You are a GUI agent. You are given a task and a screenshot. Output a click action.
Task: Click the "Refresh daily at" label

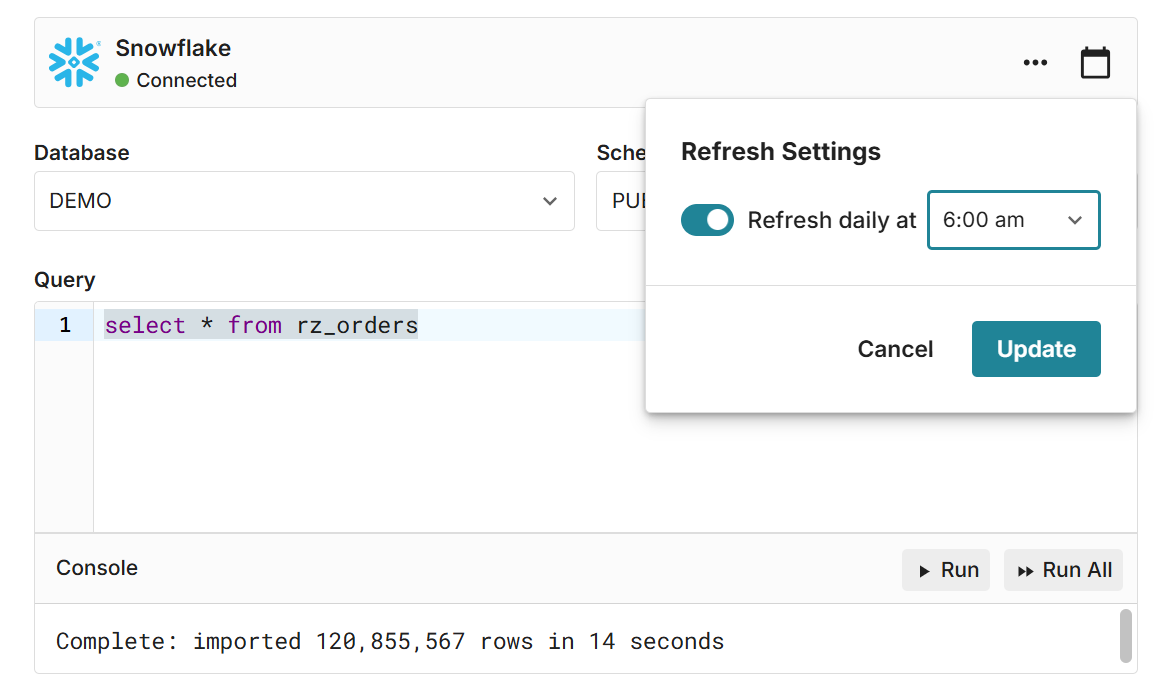click(x=831, y=221)
